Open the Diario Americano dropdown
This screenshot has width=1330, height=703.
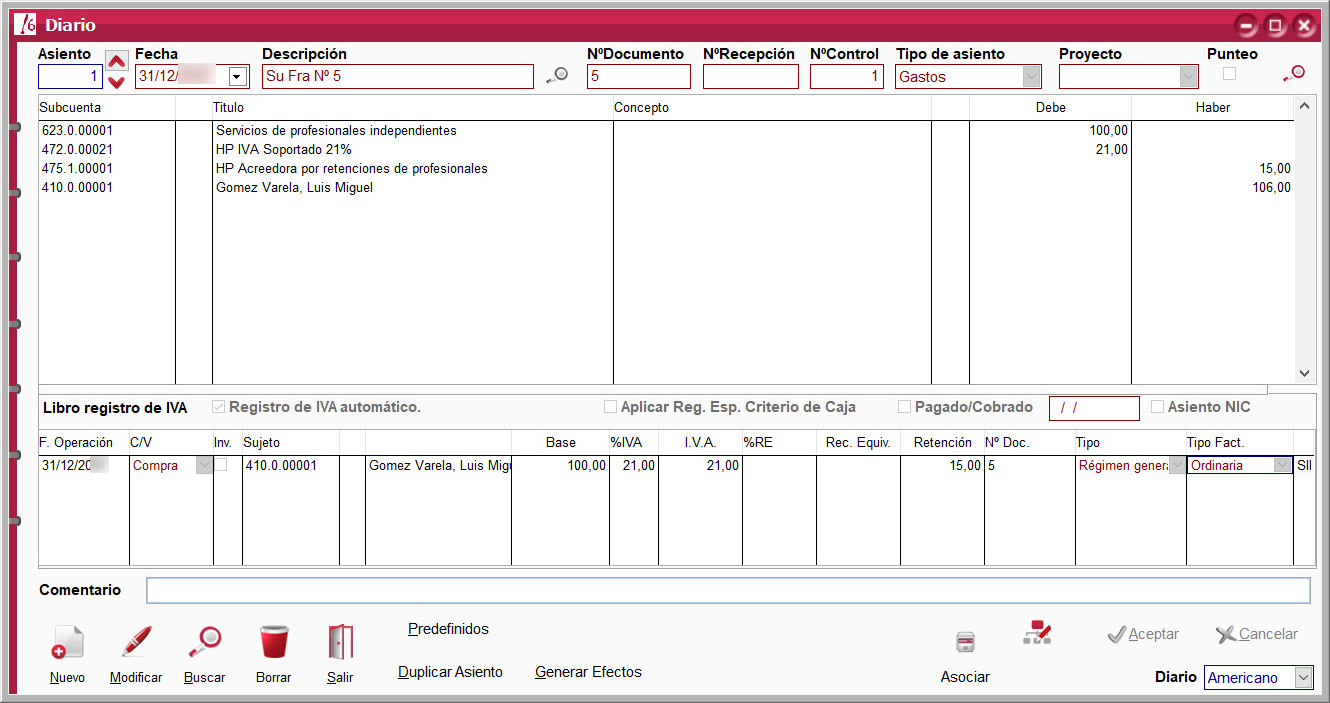(x=1303, y=678)
